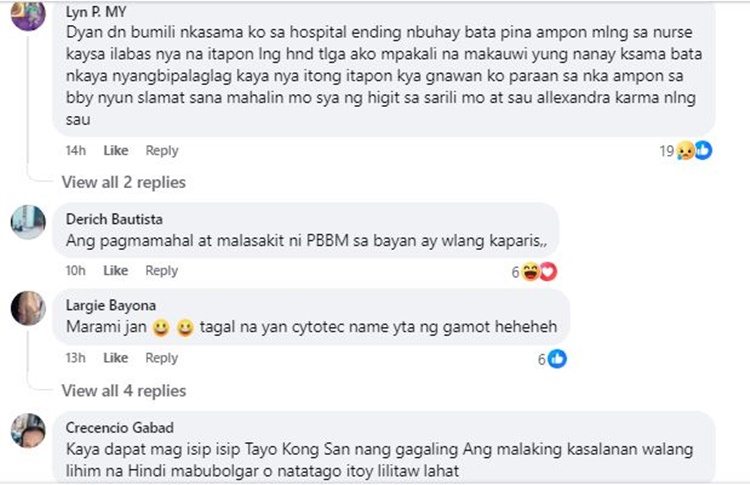Viewport: 750px width, 485px height.
Task: Expand 'View all 4 replies' thread
Action: [x=123, y=391]
